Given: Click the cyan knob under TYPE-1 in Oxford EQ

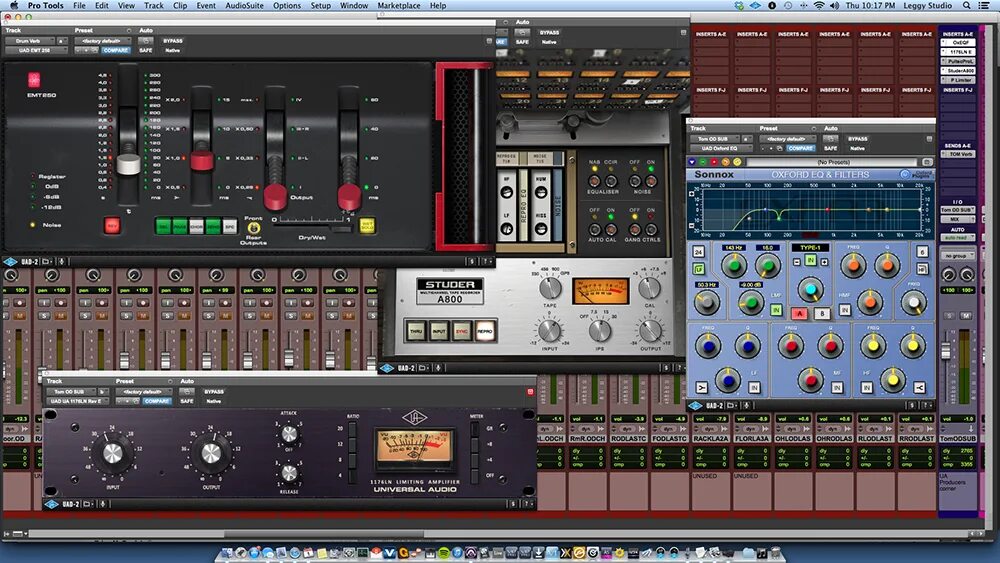Looking at the screenshot, I should [x=810, y=289].
